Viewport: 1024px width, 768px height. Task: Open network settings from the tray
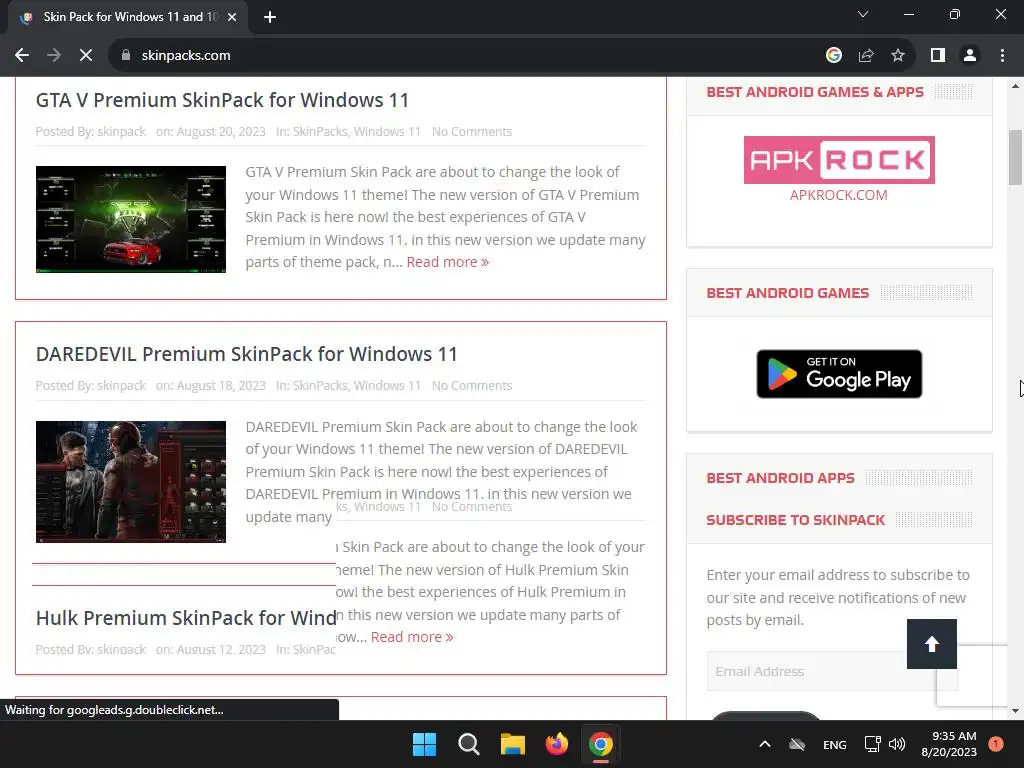point(872,744)
